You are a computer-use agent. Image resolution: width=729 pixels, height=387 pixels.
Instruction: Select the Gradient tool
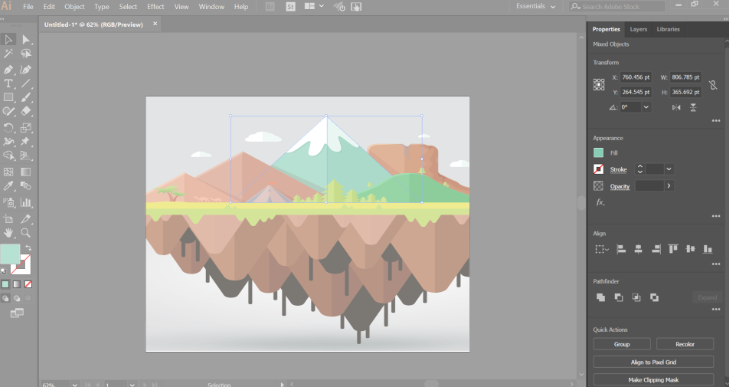pos(26,172)
